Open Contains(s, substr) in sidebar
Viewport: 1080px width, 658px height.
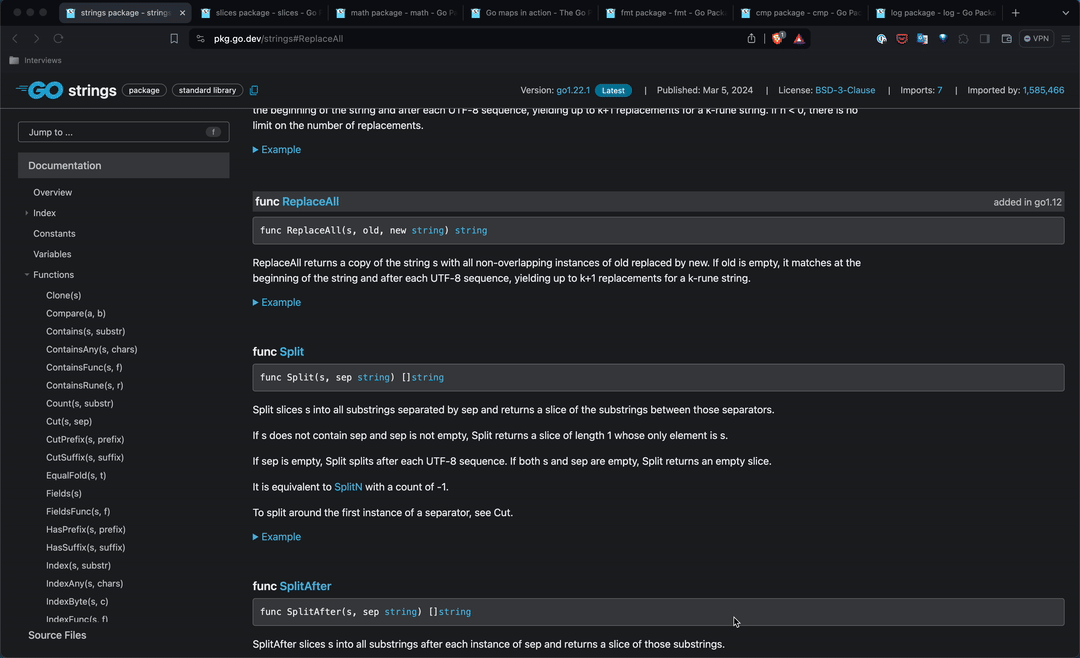pos(85,331)
